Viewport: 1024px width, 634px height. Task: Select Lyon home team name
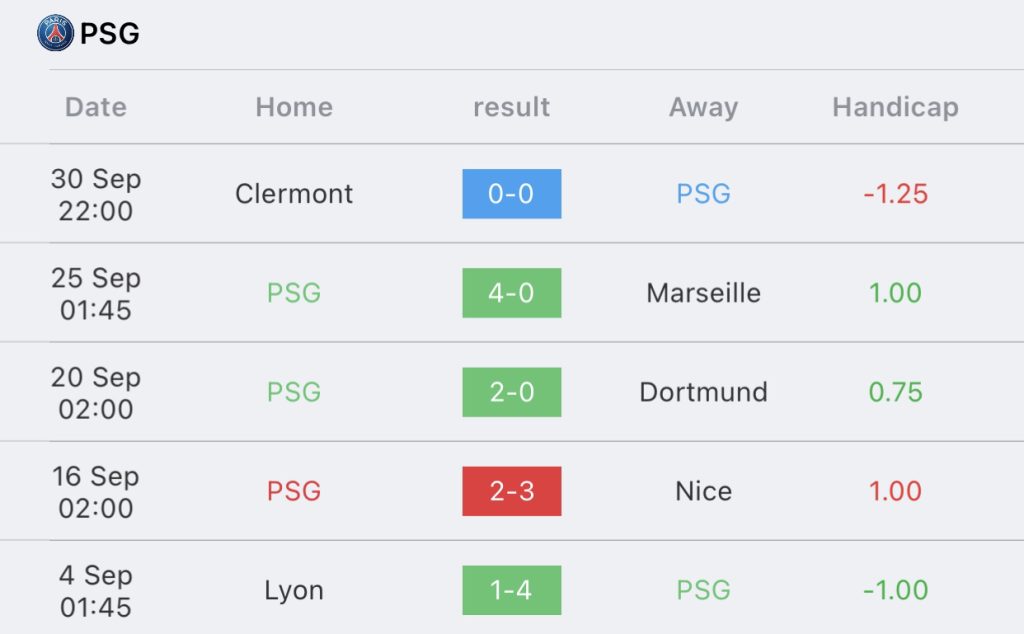(294, 590)
